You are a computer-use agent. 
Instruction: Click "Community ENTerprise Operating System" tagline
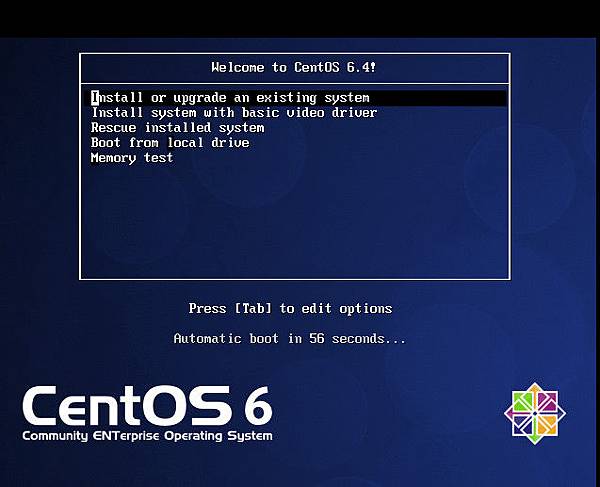[x=147, y=436]
